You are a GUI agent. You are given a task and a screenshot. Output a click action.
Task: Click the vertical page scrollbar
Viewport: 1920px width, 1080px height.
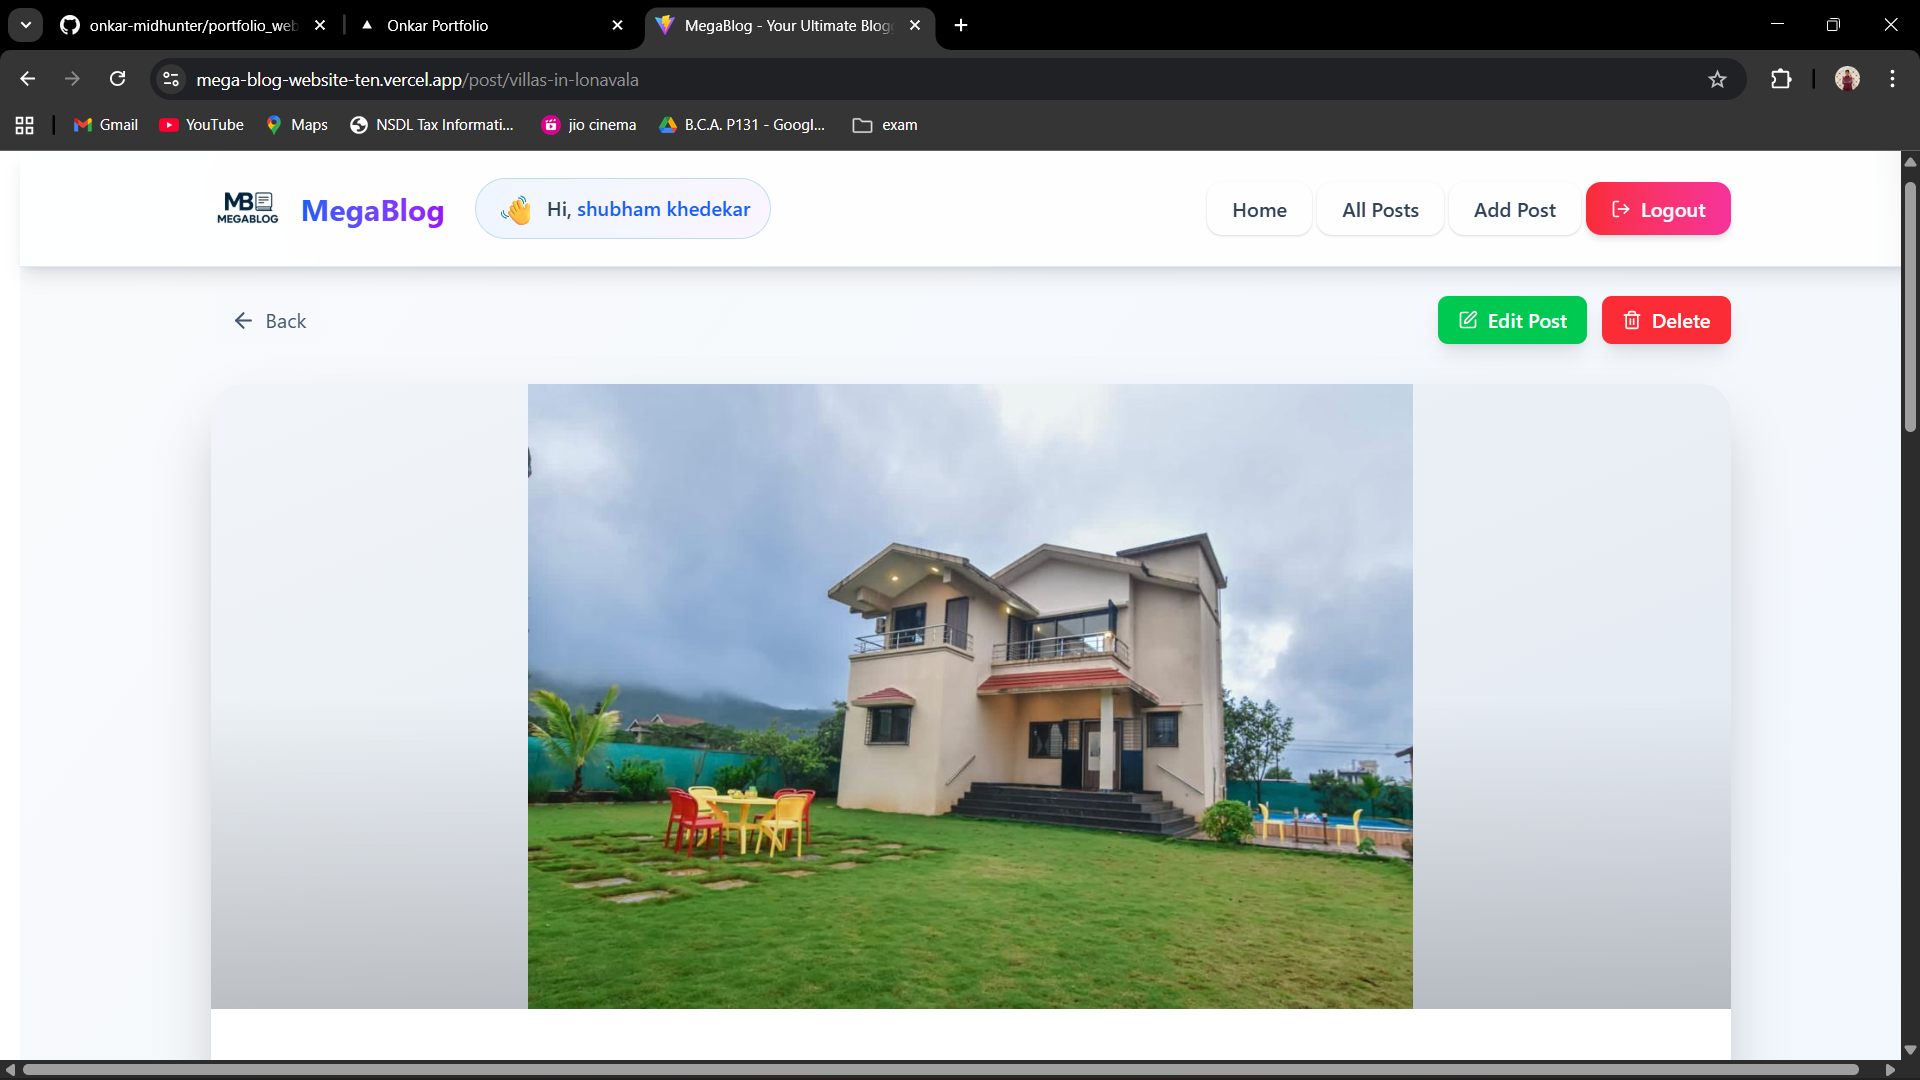[1910, 306]
